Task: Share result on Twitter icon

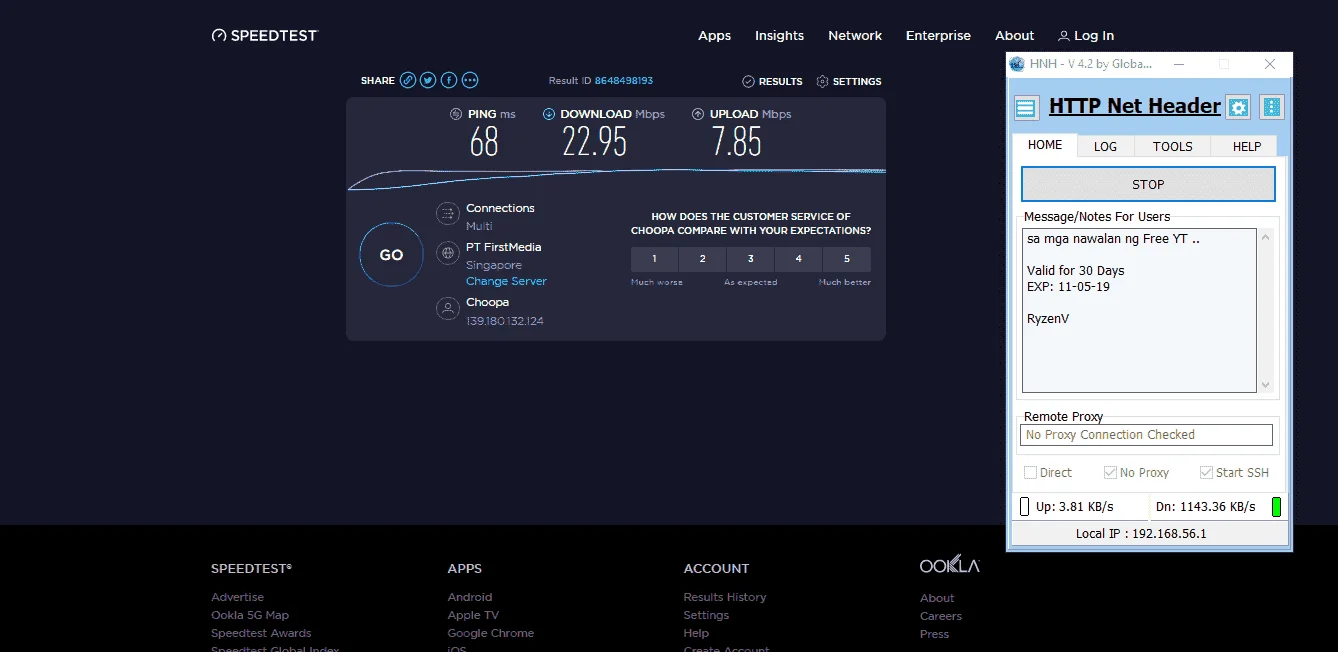Action: click(x=428, y=81)
